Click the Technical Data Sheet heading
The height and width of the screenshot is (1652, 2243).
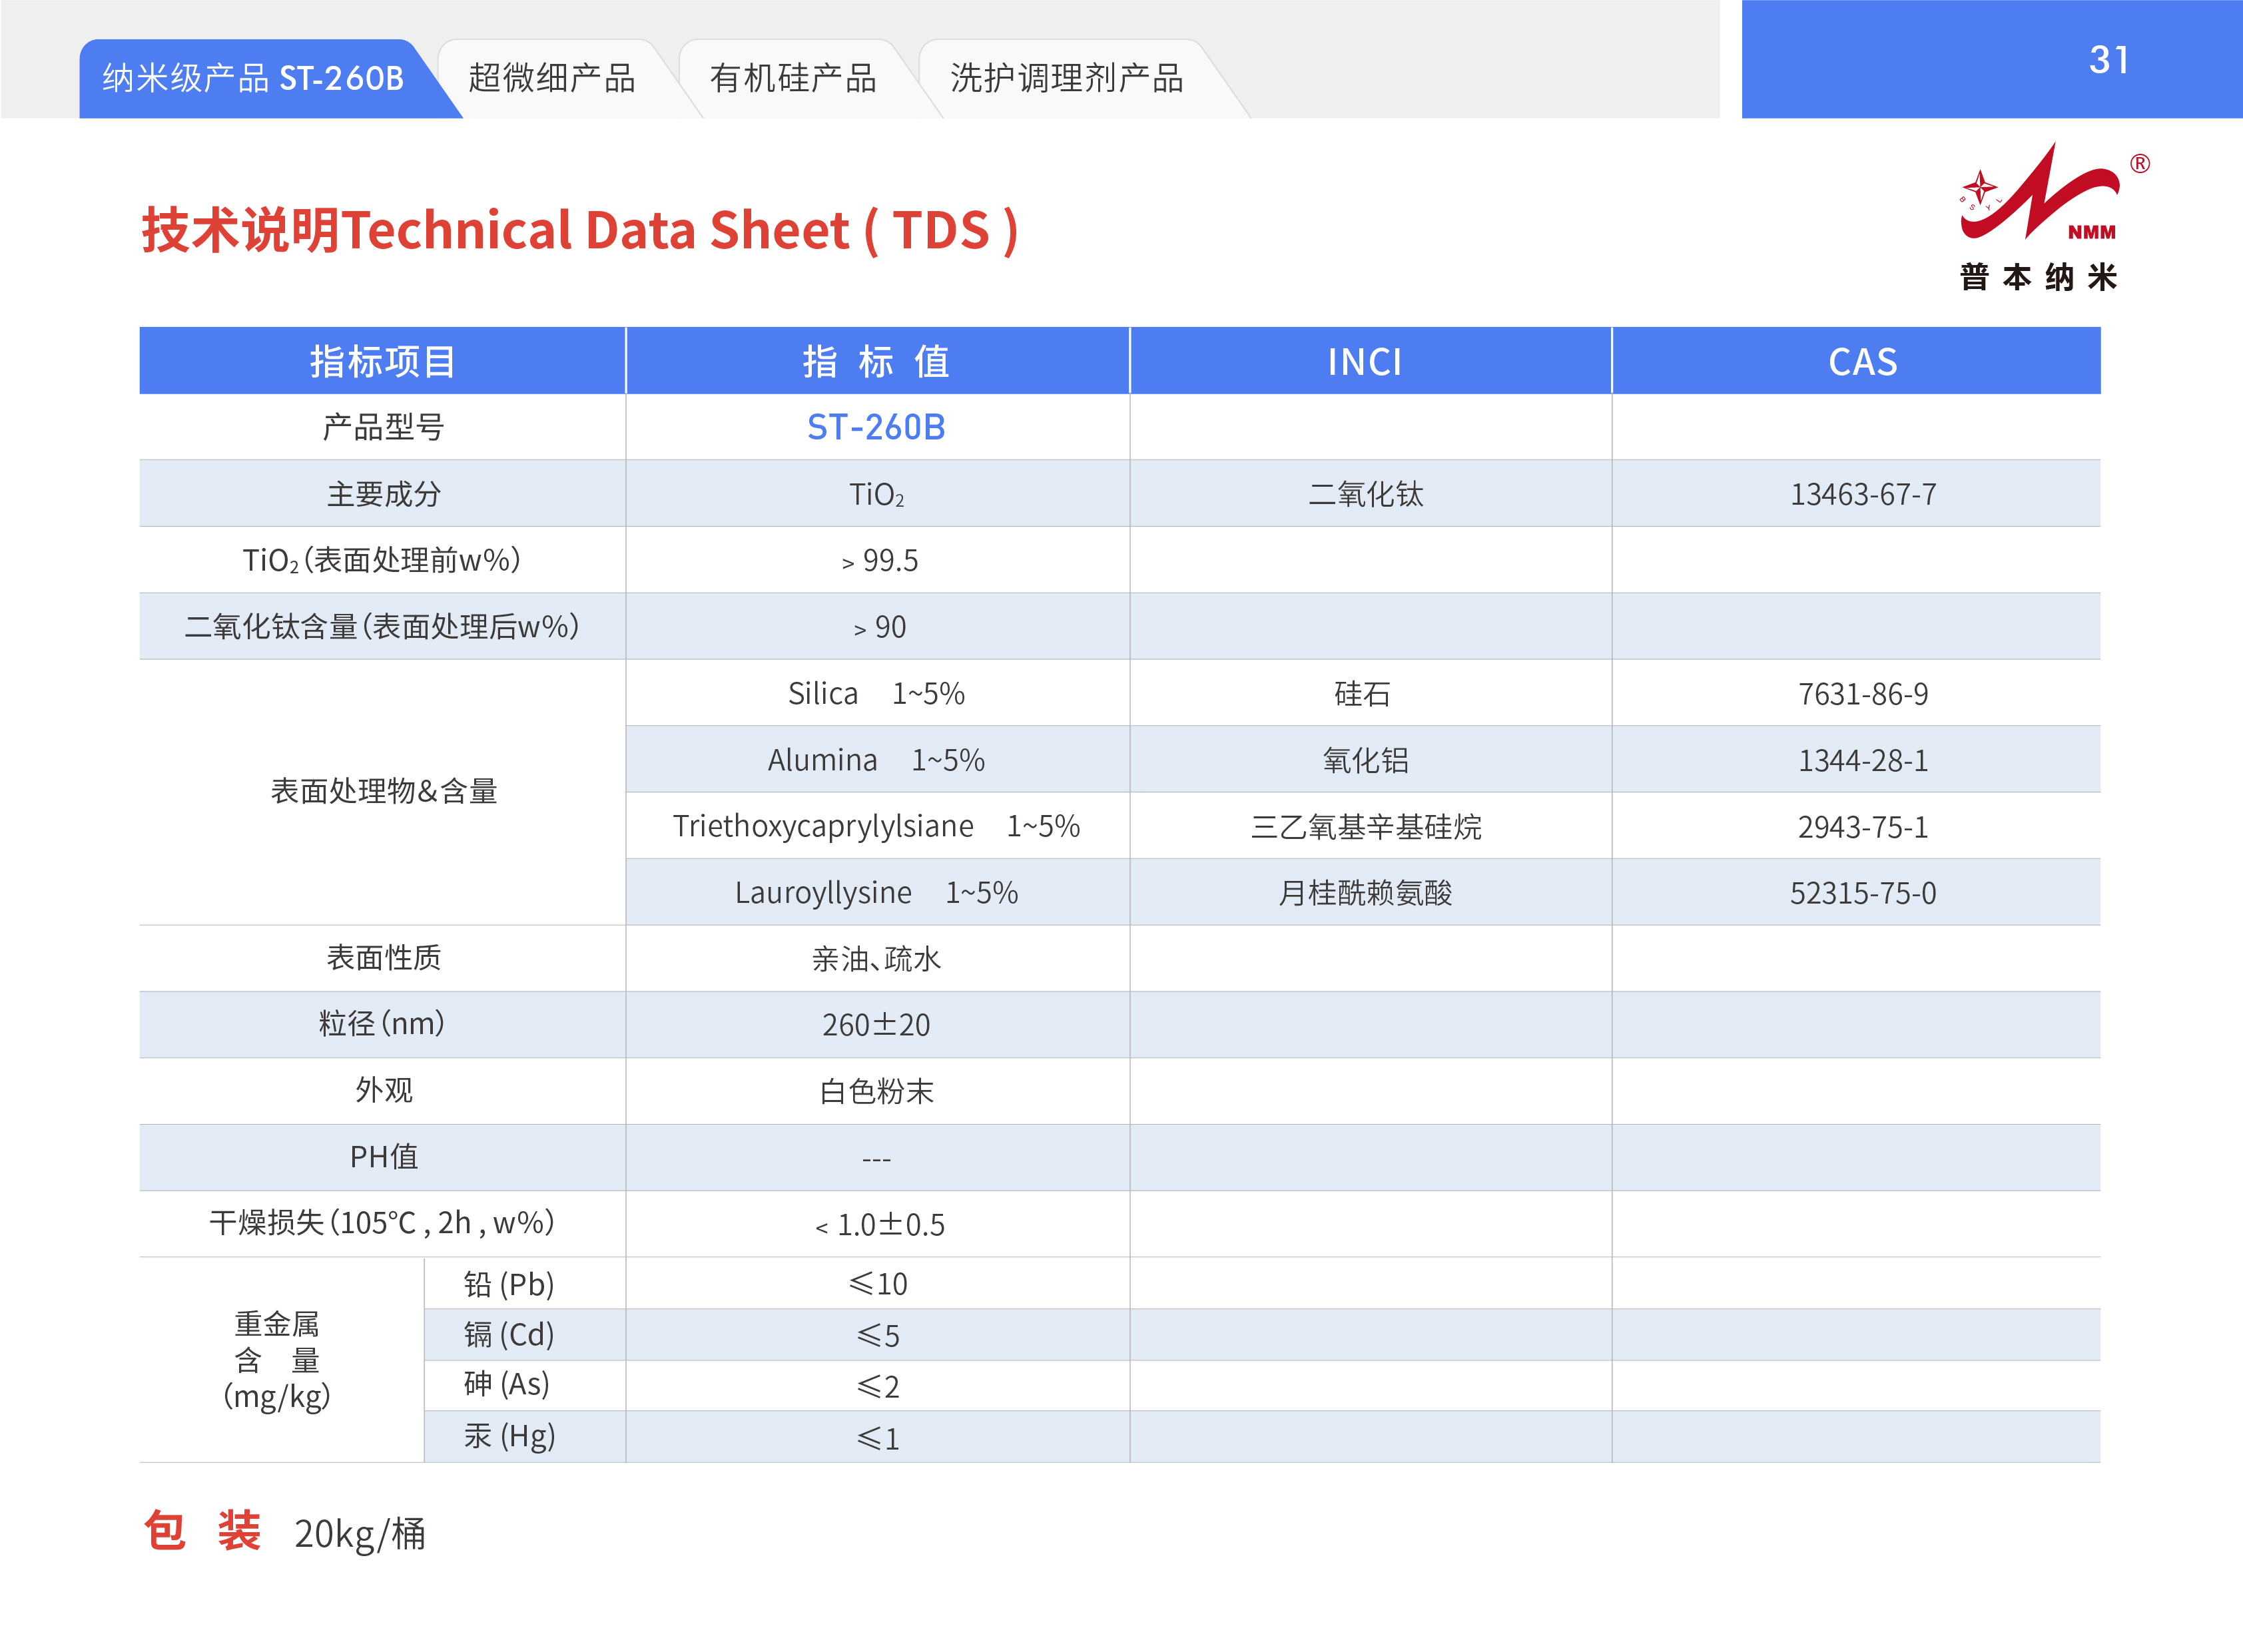pyautogui.click(x=580, y=230)
